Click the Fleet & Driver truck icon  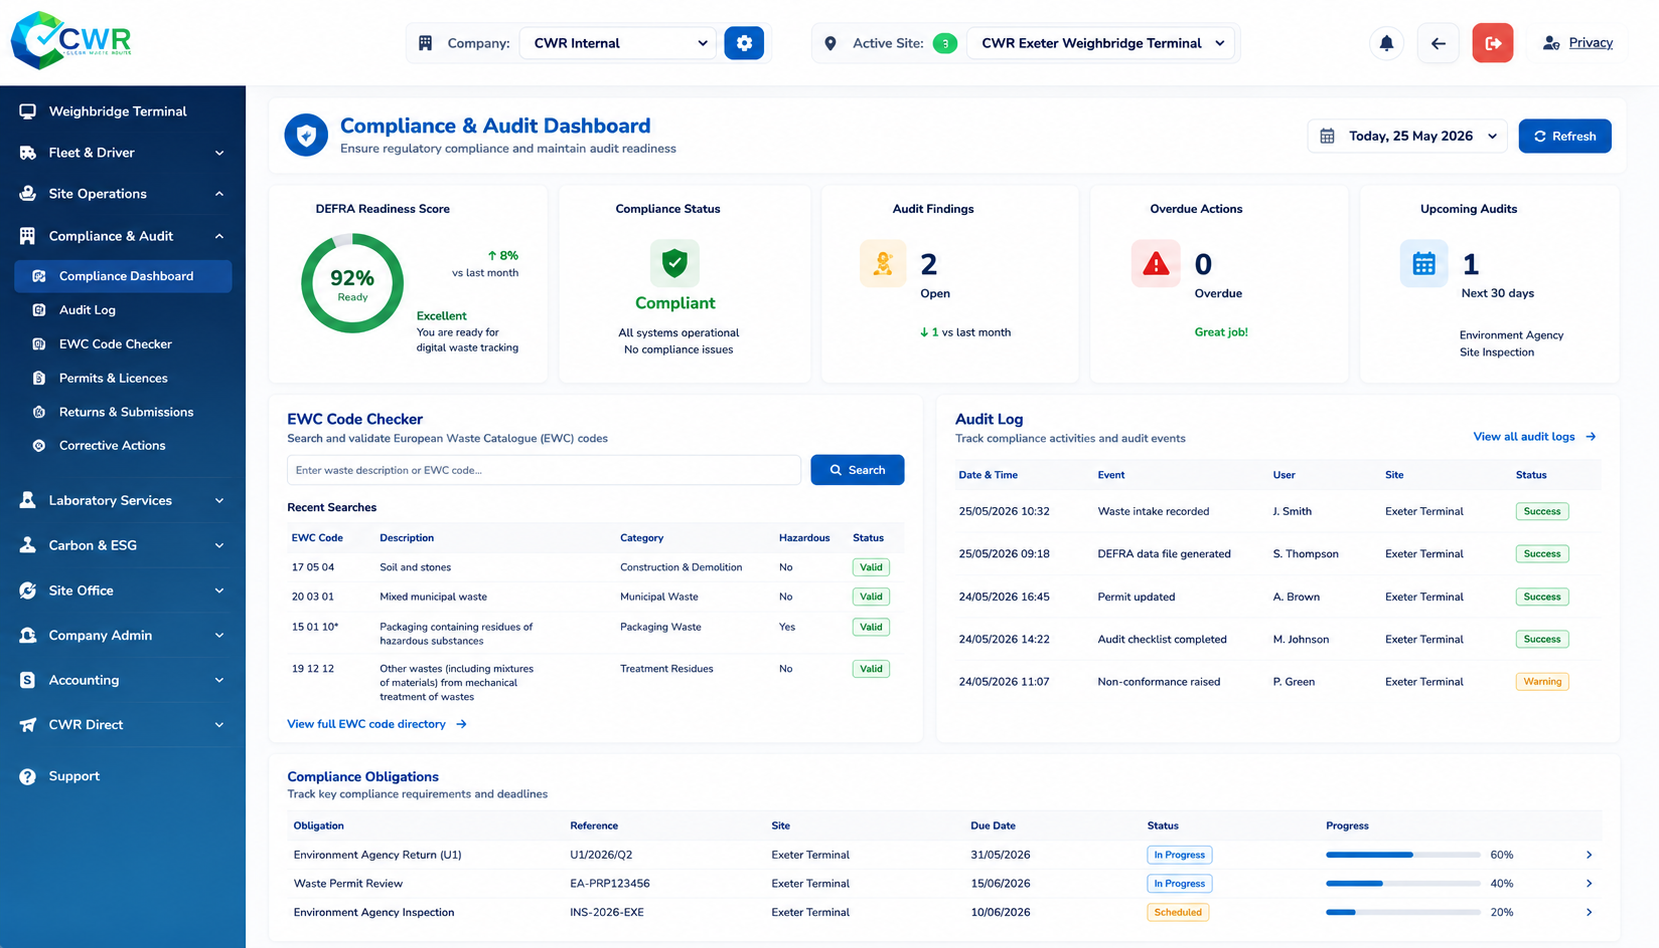pos(27,152)
